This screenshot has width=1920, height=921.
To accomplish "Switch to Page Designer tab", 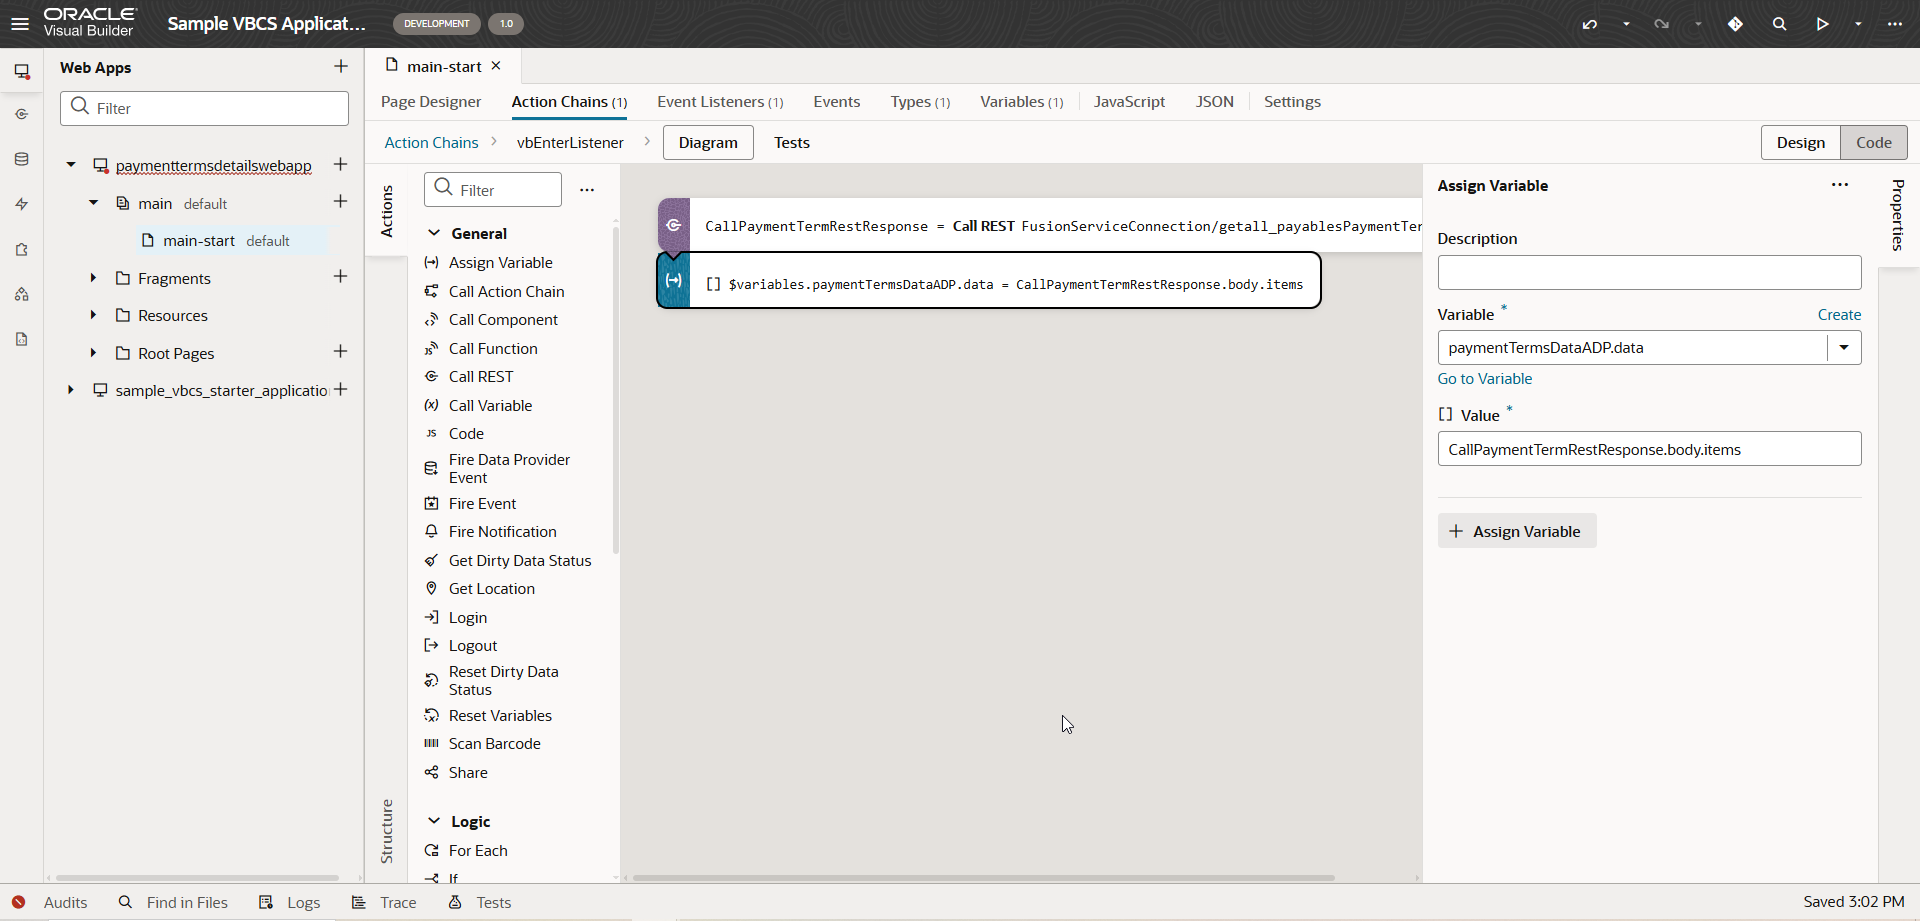I will (431, 102).
